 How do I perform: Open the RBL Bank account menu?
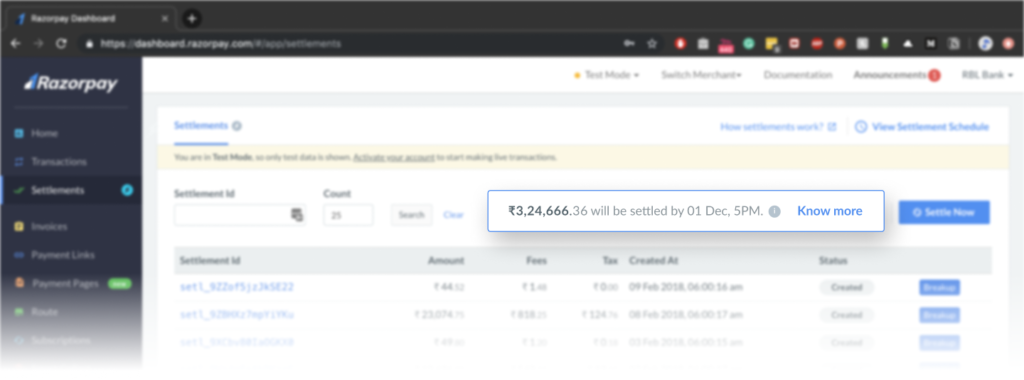pos(987,75)
